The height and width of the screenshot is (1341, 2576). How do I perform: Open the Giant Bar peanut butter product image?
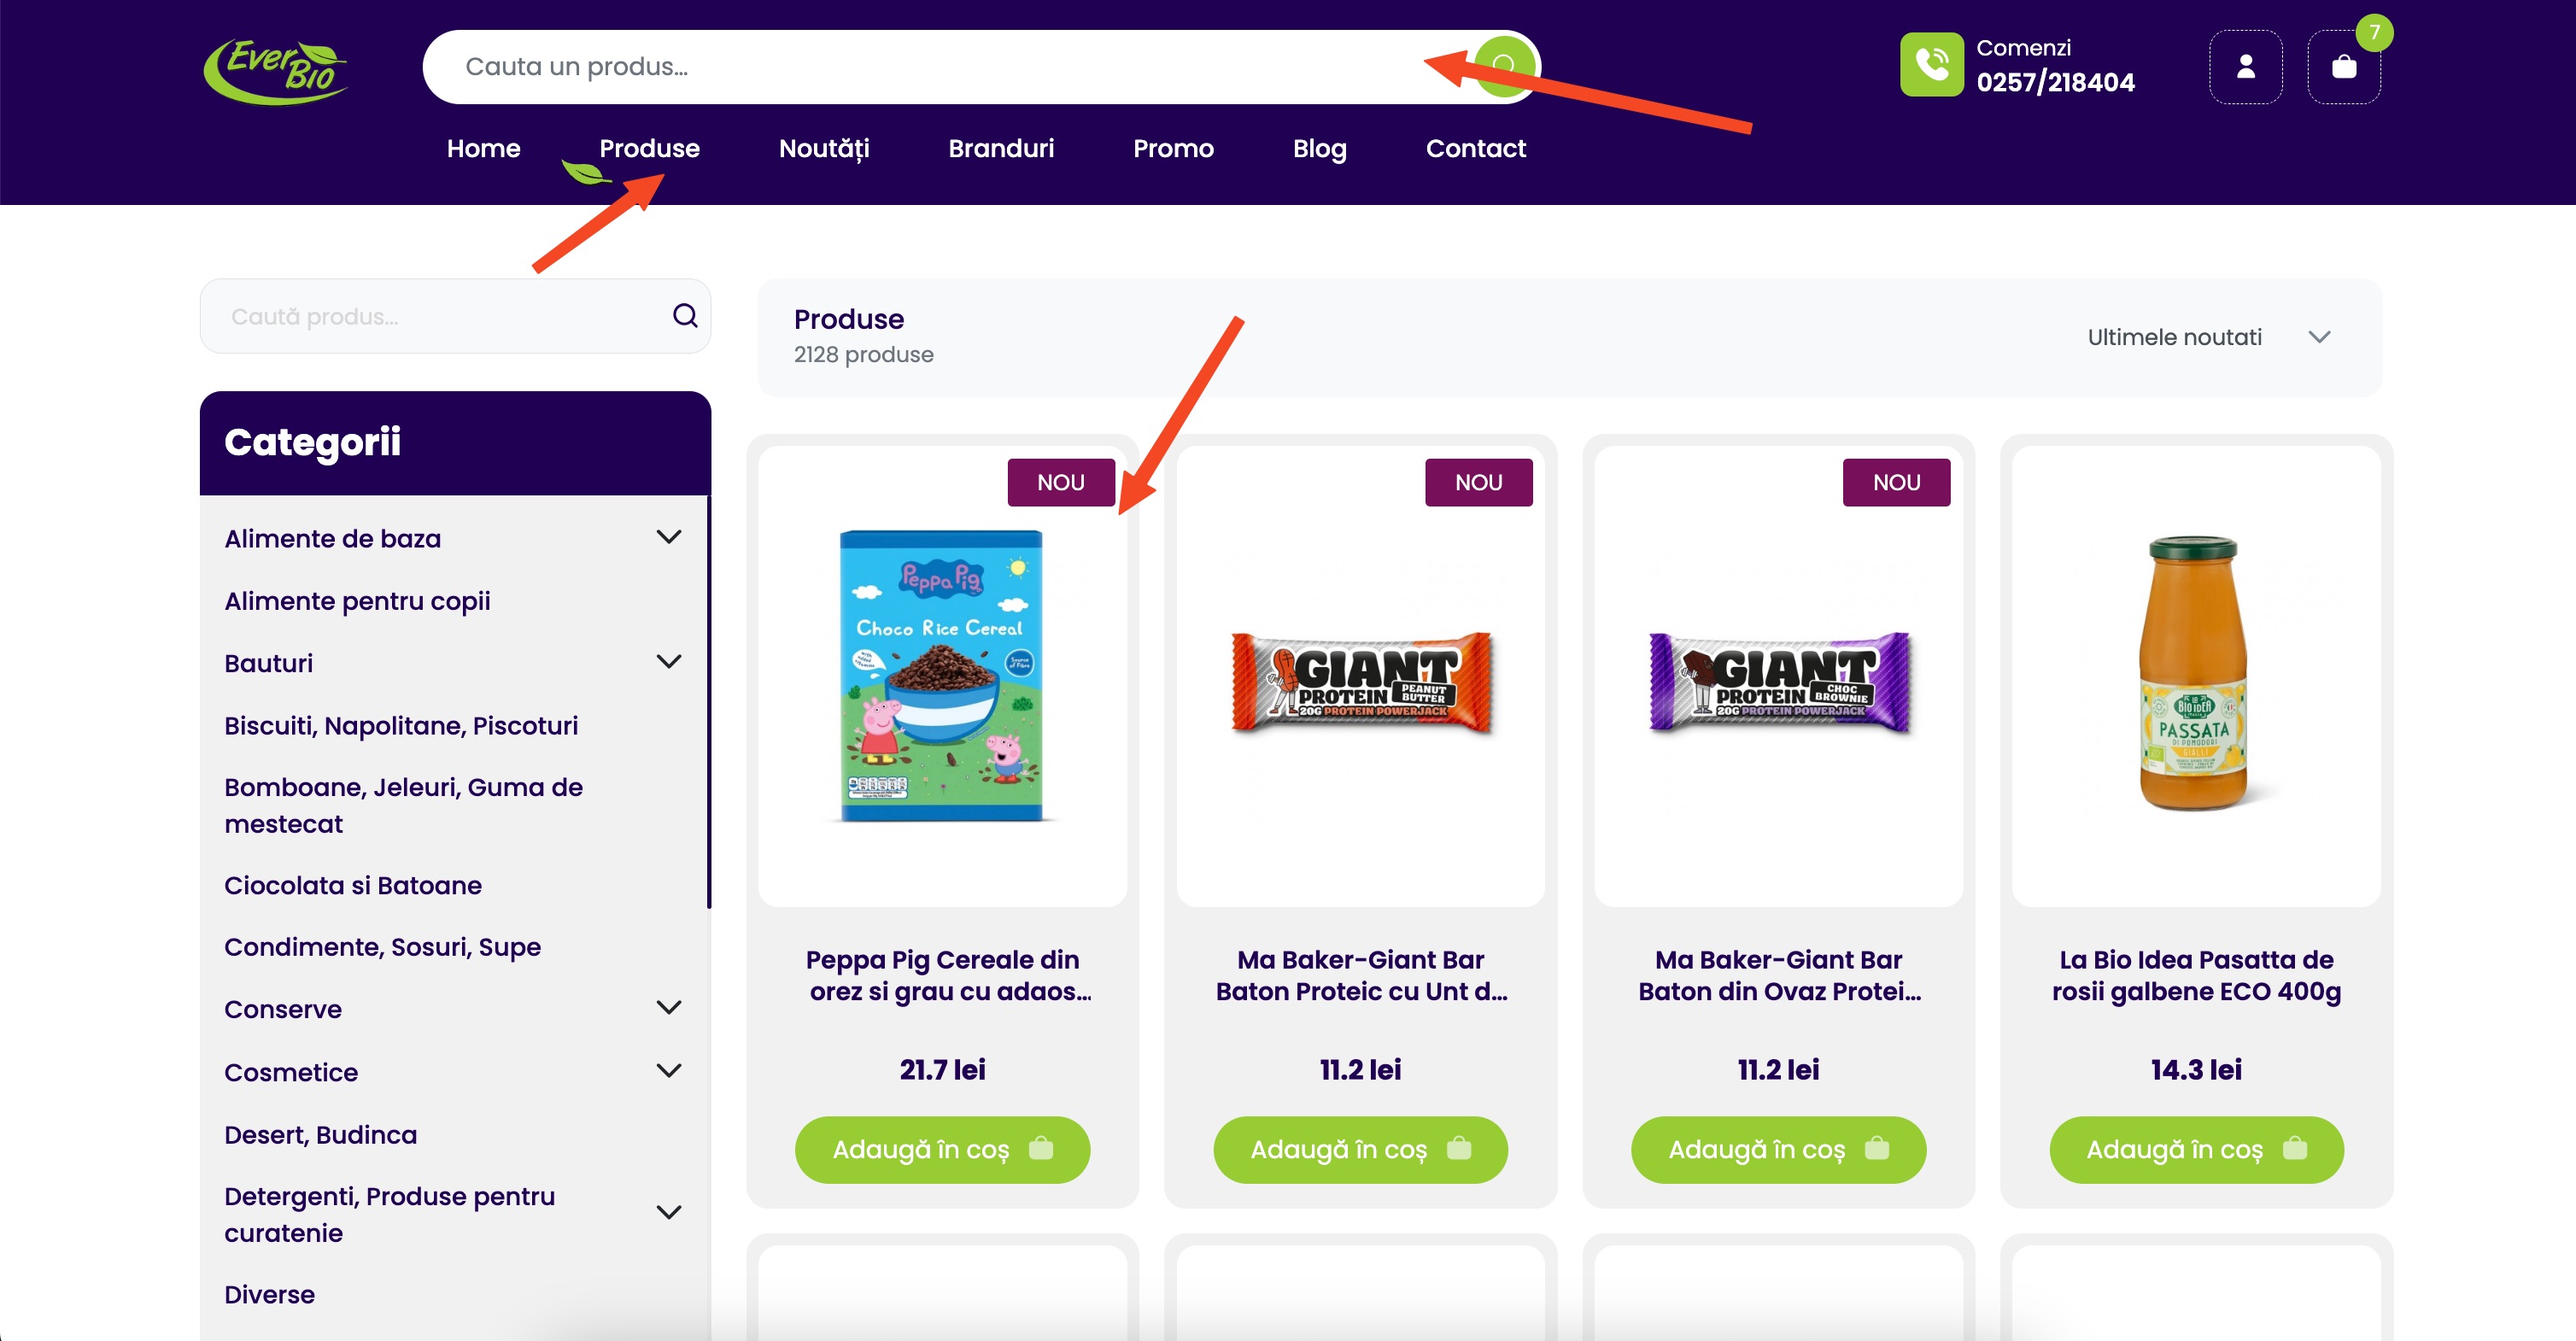[x=1360, y=677]
